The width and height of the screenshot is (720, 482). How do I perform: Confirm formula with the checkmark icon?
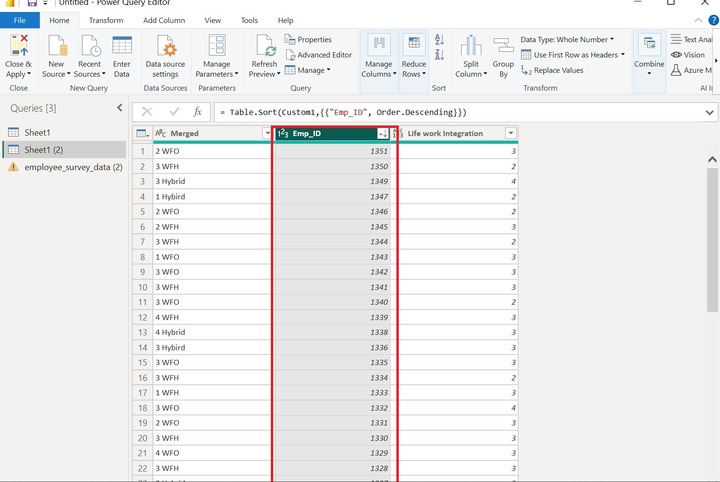point(174,112)
